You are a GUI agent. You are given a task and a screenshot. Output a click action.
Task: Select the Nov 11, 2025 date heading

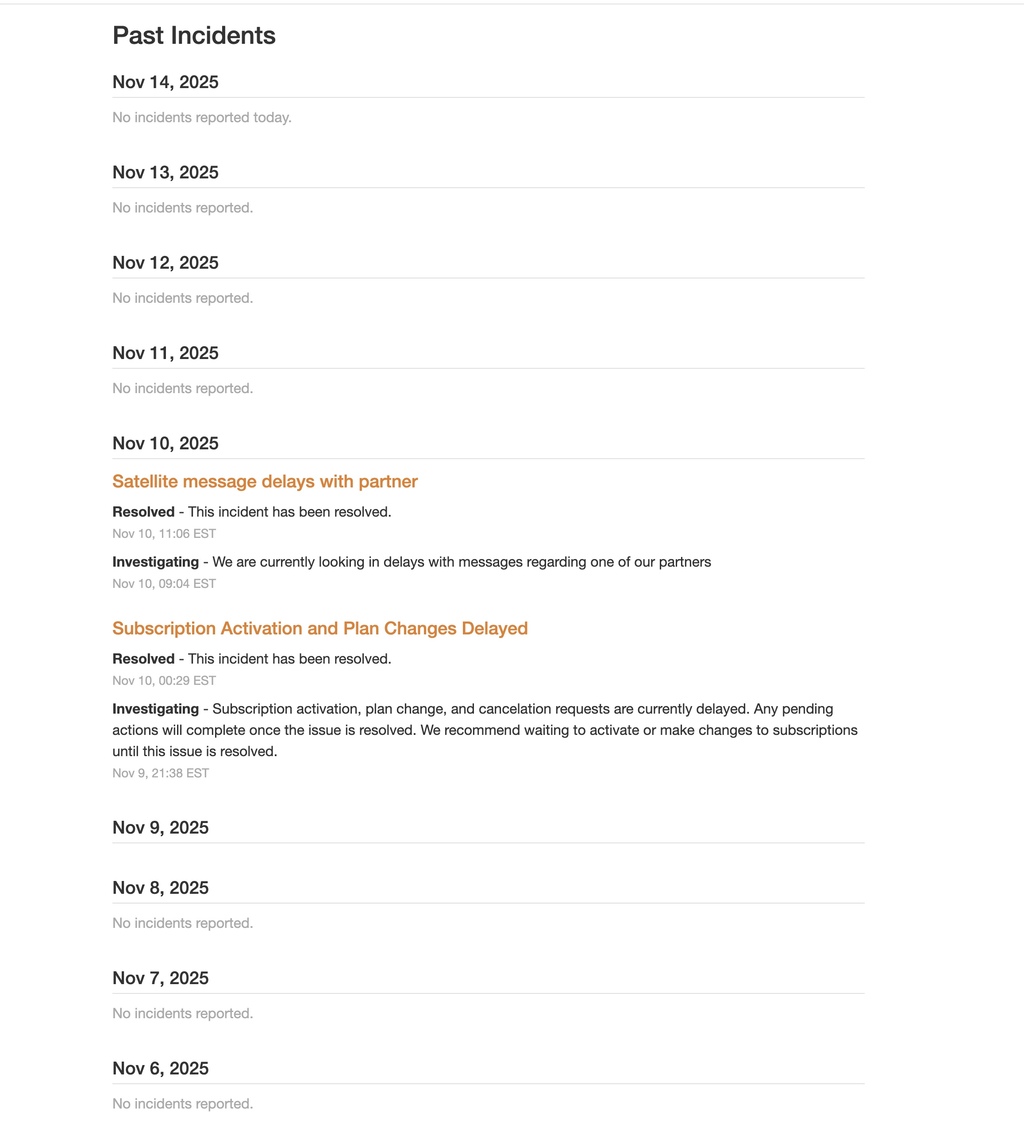pyautogui.click(x=165, y=353)
